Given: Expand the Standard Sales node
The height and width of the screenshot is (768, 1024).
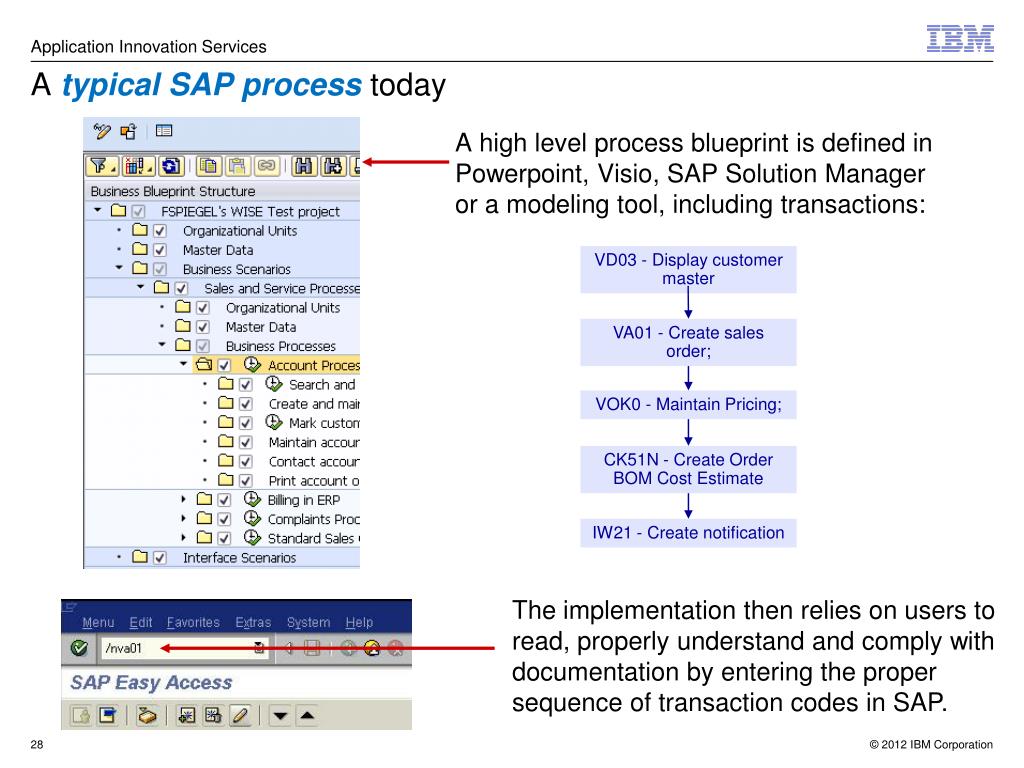Looking at the screenshot, I should (x=184, y=537).
